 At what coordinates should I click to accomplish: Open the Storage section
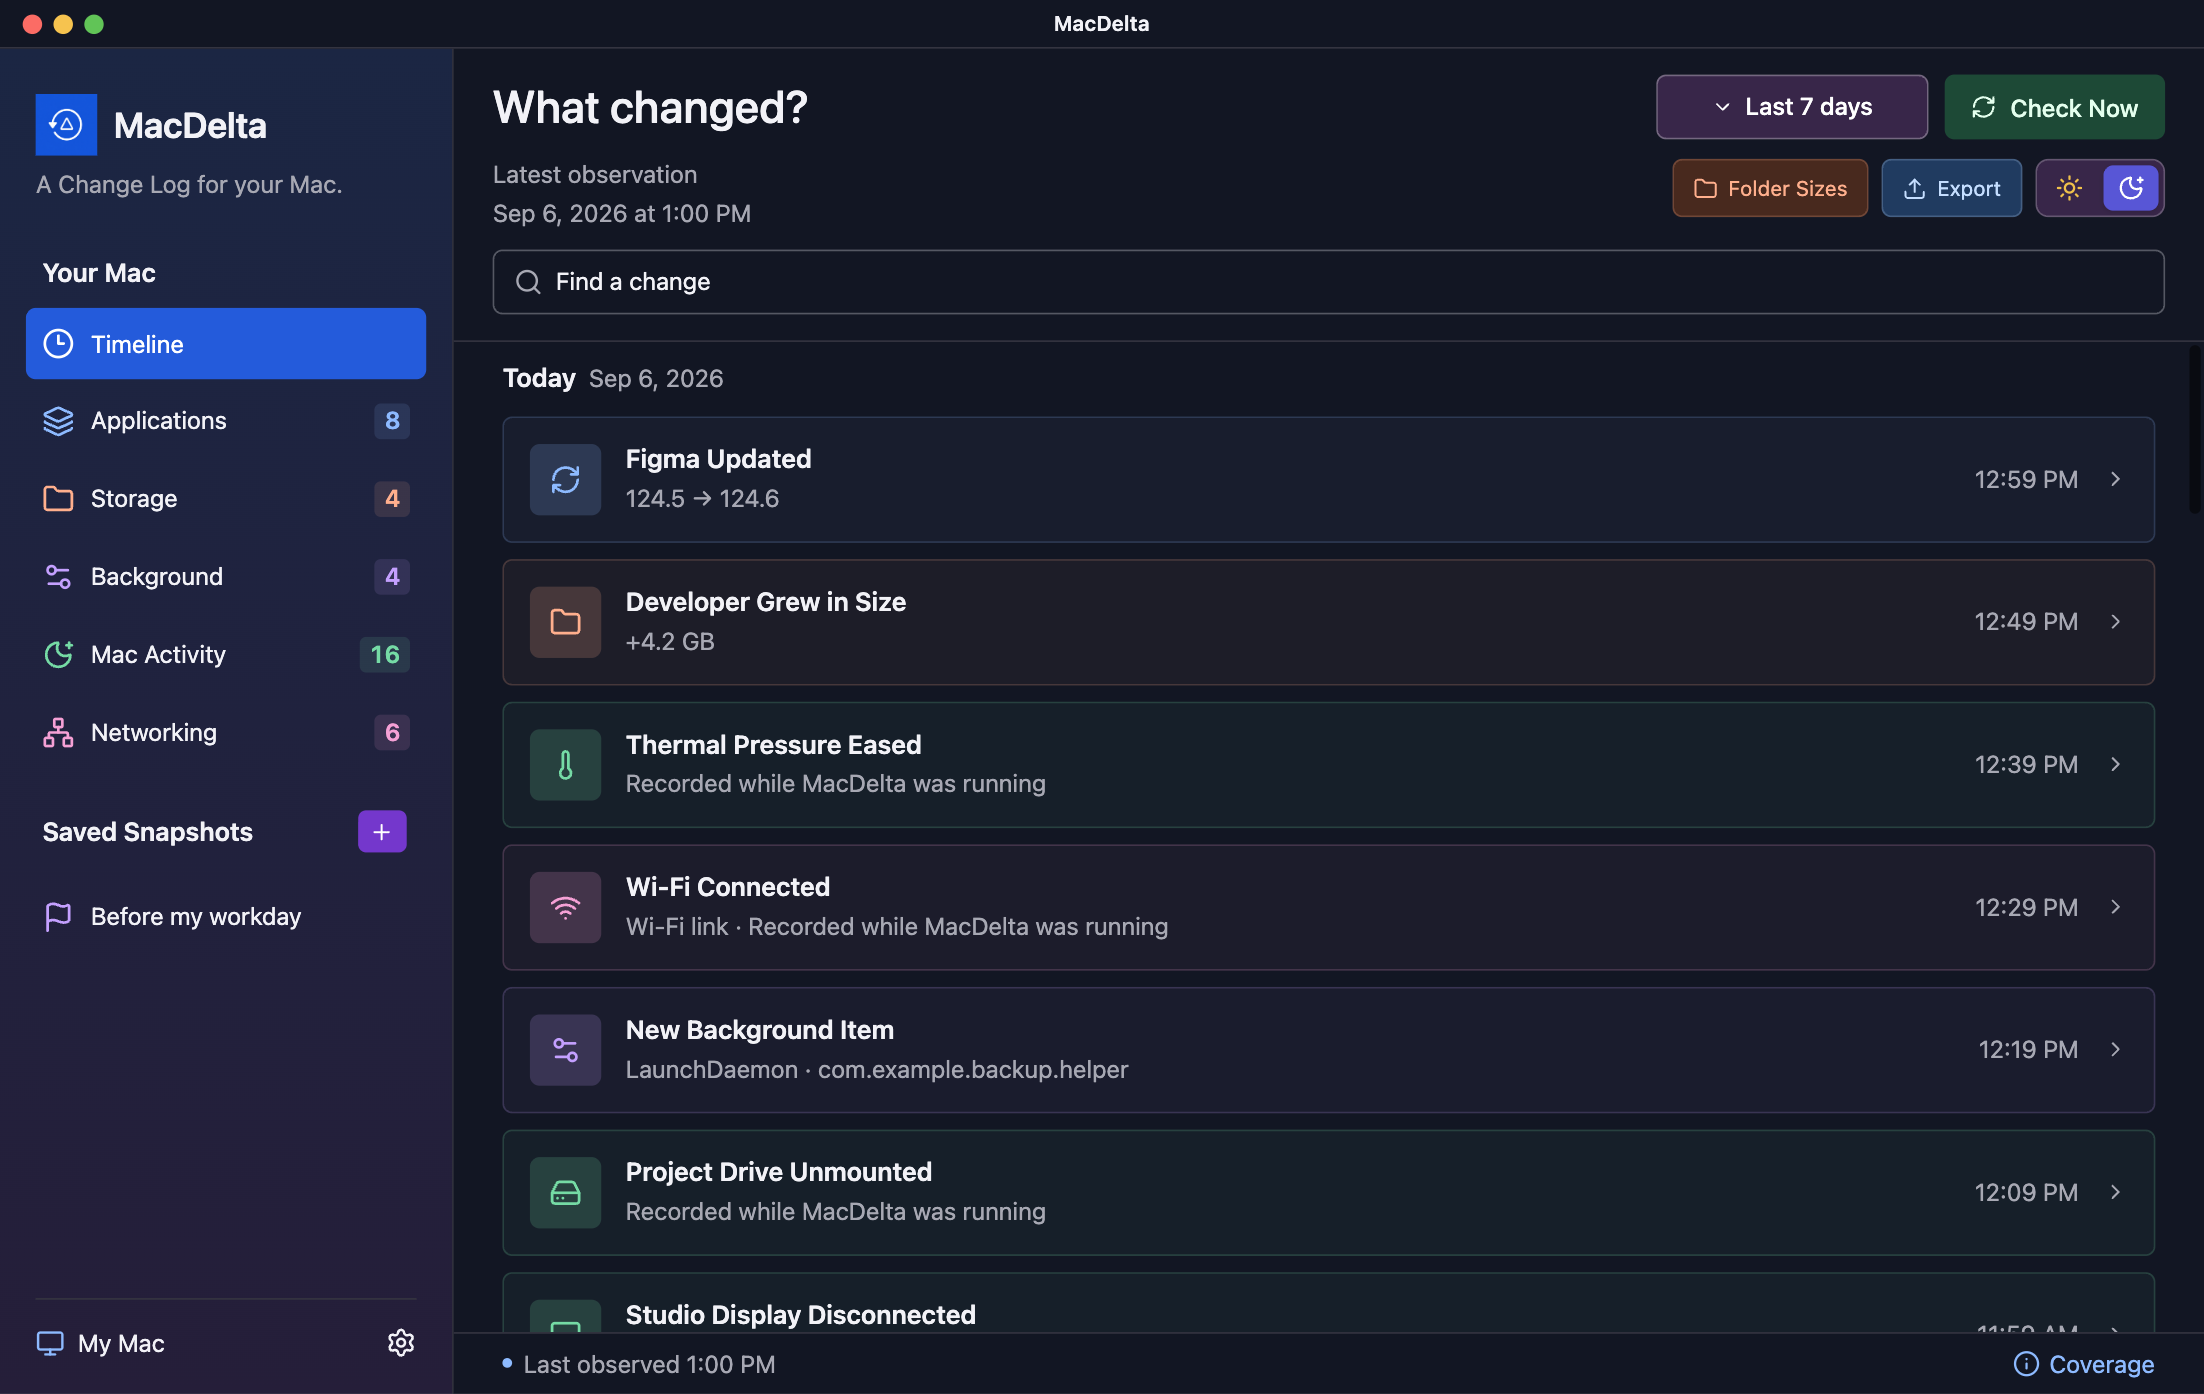tap(226, 498)
